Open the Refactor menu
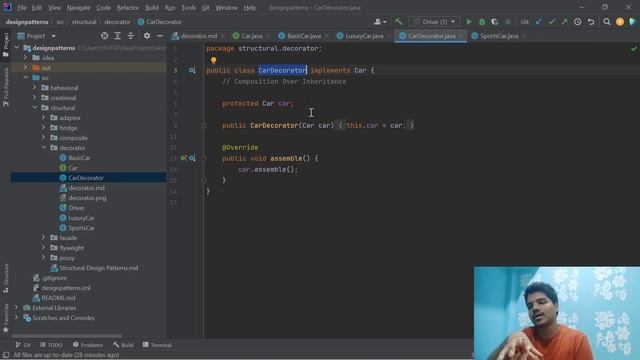This screenshot has height=360, width=640. tap(127, 8)
